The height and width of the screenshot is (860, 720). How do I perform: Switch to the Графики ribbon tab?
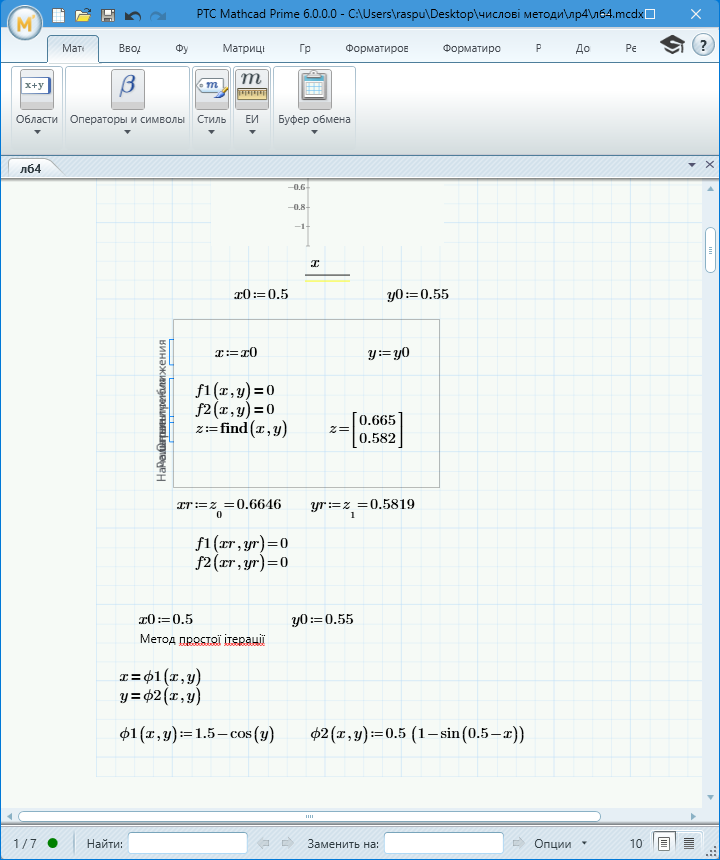pyautogui.click(x=305, y=48)
